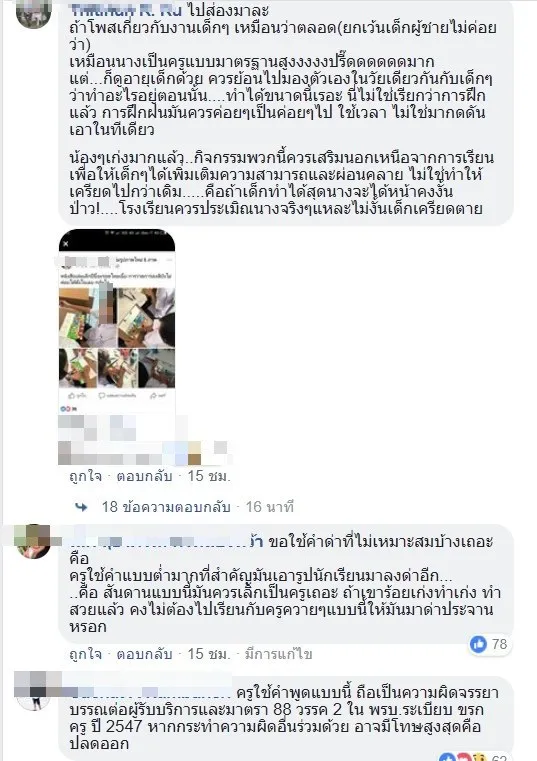Open second comment's 15 ชม. timestamp
Image resolution: width=537 pixels, height=761 pixels.
[209, 654]
